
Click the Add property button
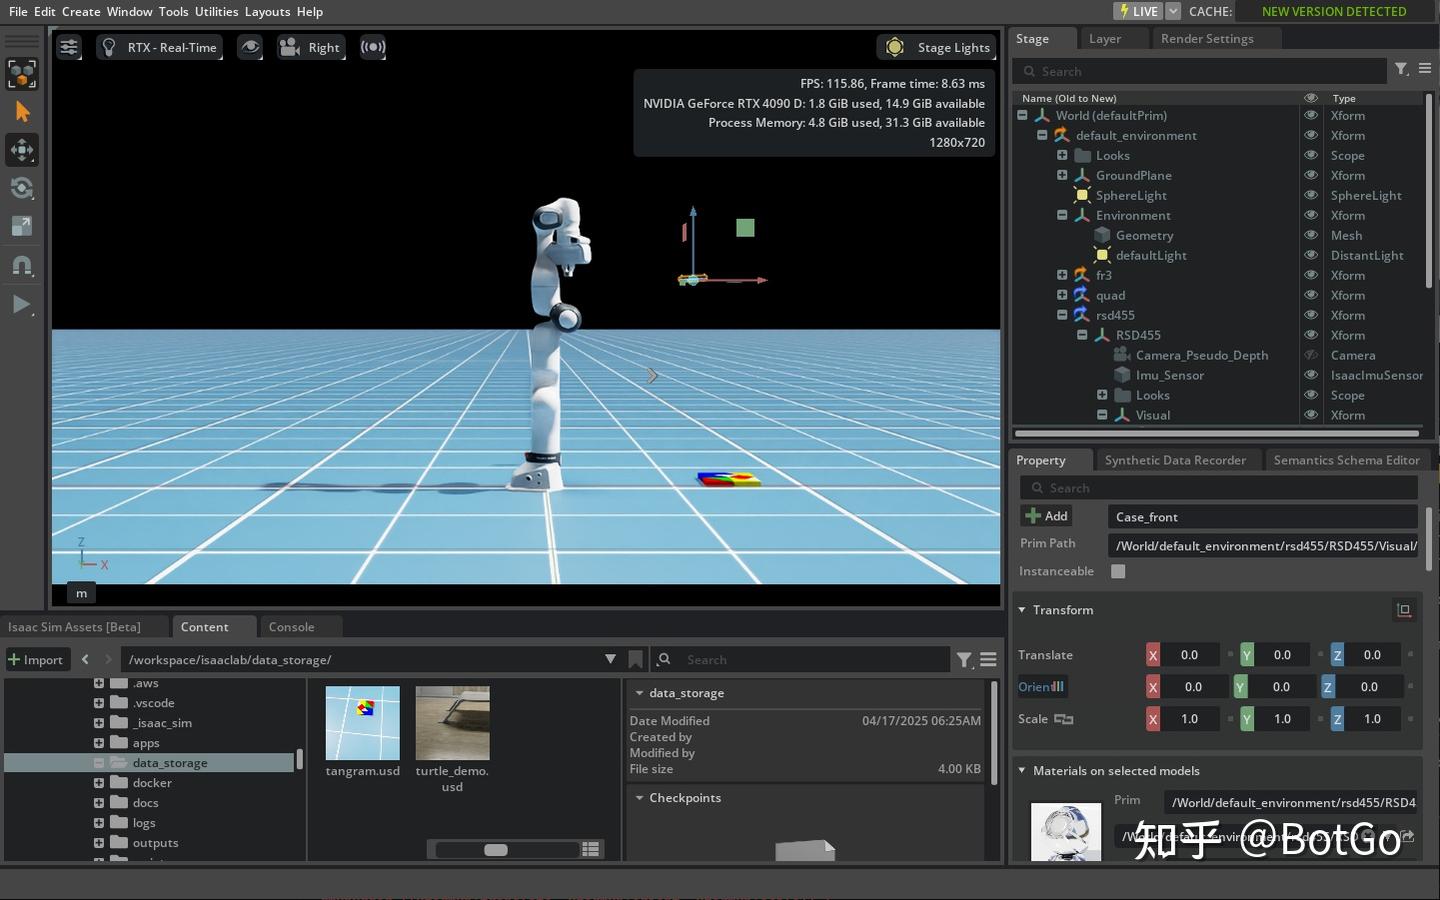pos(1046,516)
